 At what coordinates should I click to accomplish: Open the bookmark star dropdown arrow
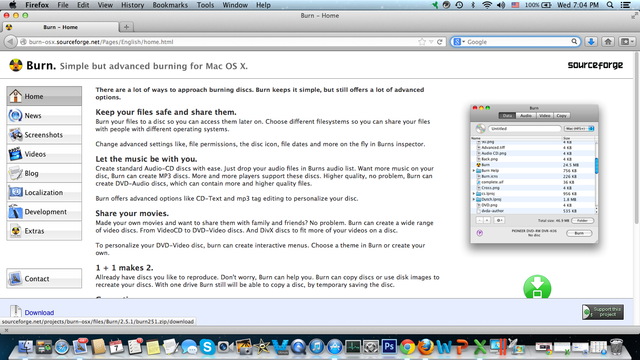[x=431, y=42]
